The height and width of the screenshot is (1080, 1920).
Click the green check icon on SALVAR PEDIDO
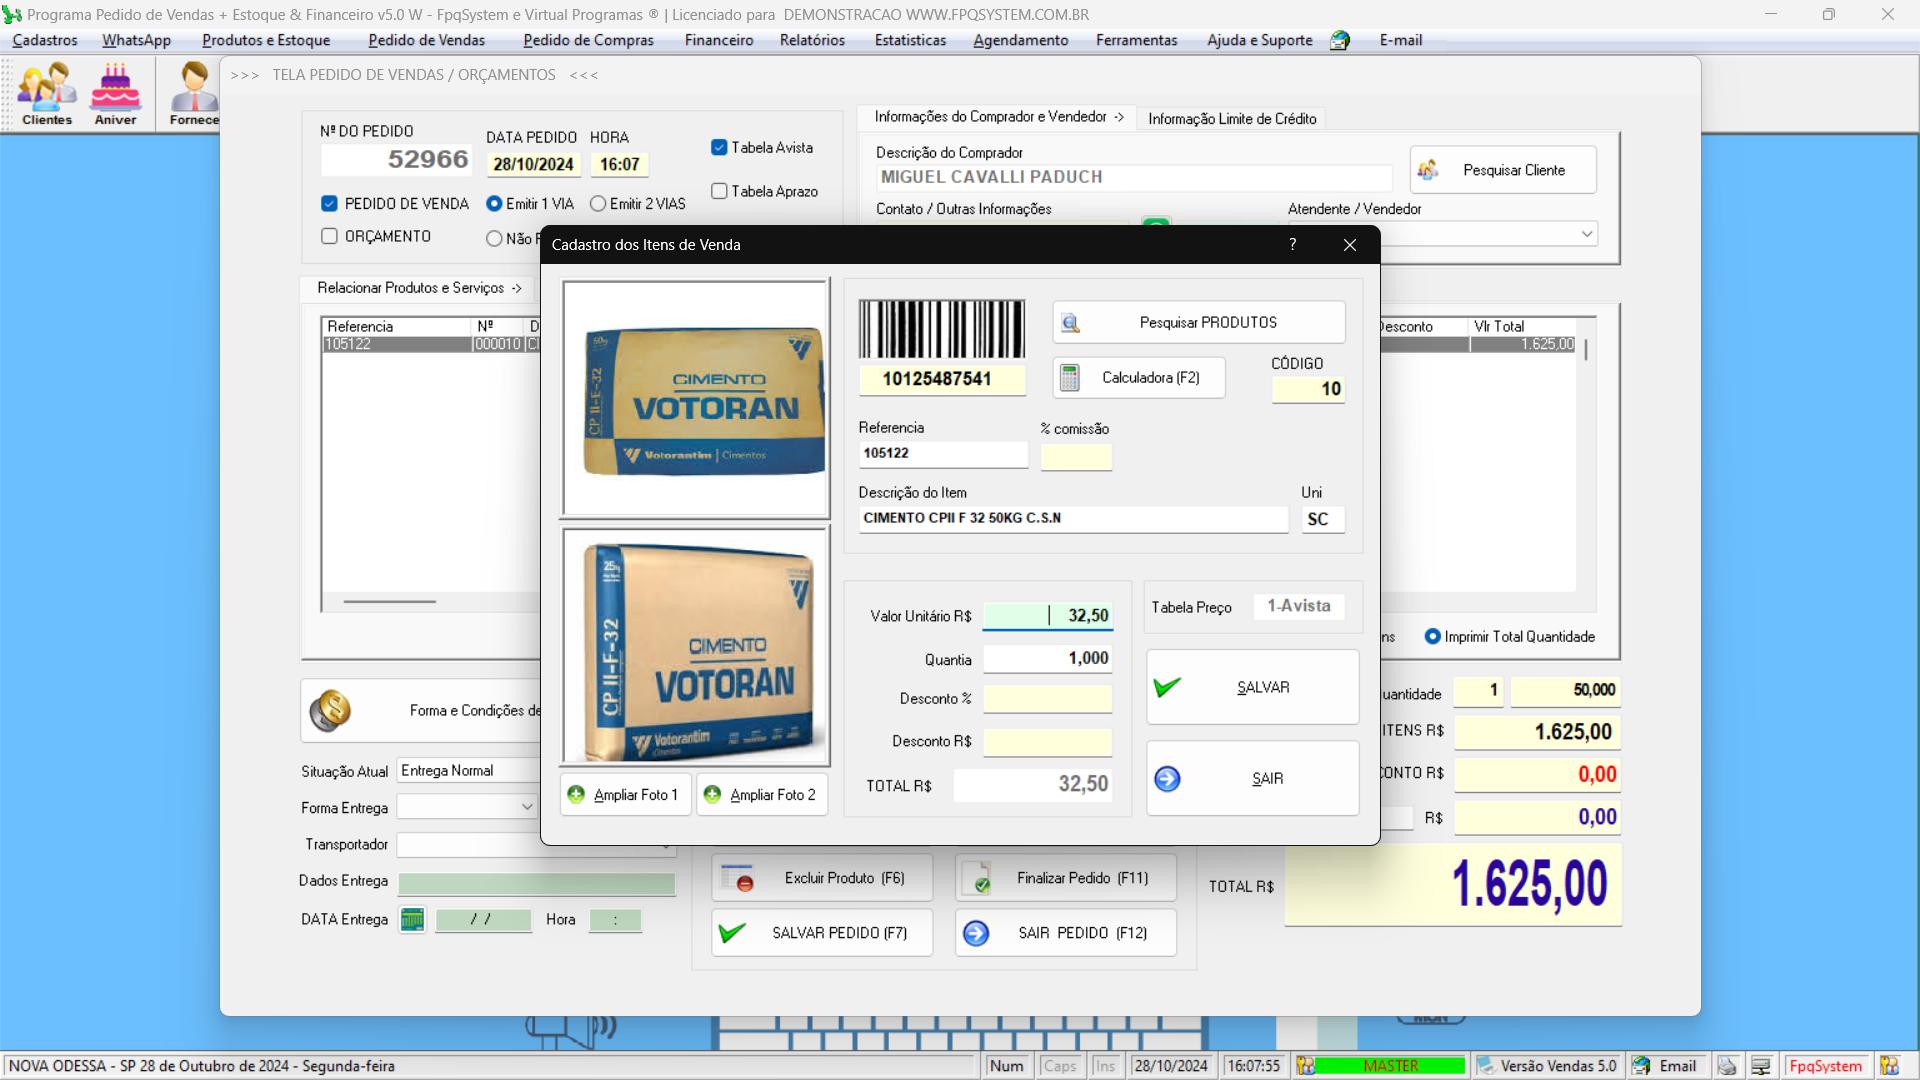tap(732, 933)
